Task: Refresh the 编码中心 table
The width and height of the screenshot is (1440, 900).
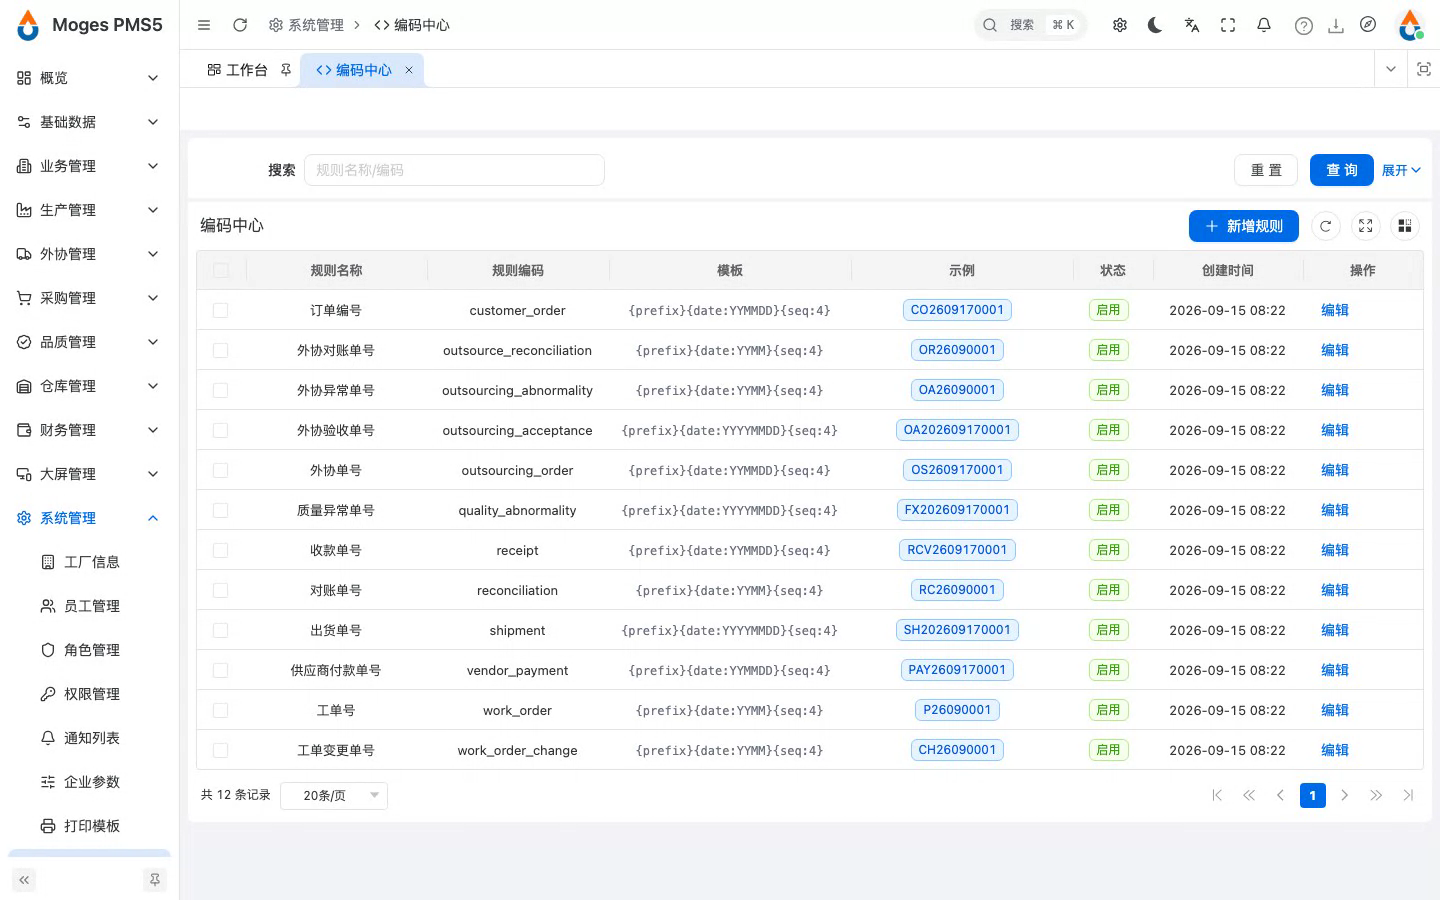Action: 1326,226
